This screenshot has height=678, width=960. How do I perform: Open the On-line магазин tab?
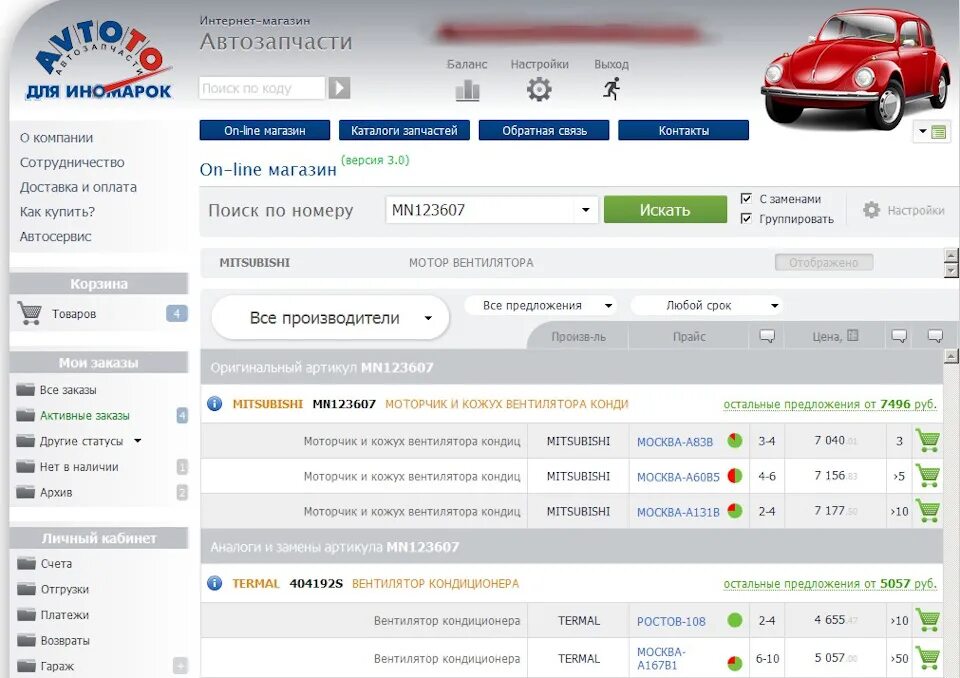pos(264,130)
